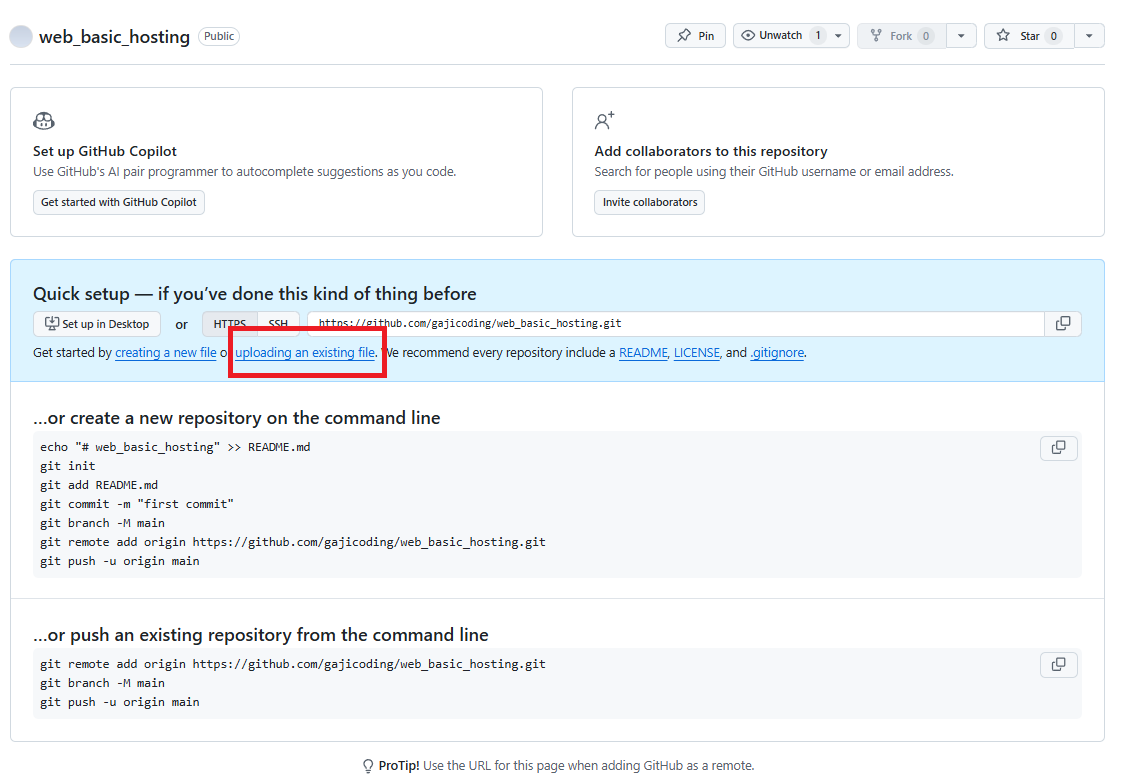Click Set up in Desktop button
Viewport: 1125px width, 784px height.
point(97,324)
